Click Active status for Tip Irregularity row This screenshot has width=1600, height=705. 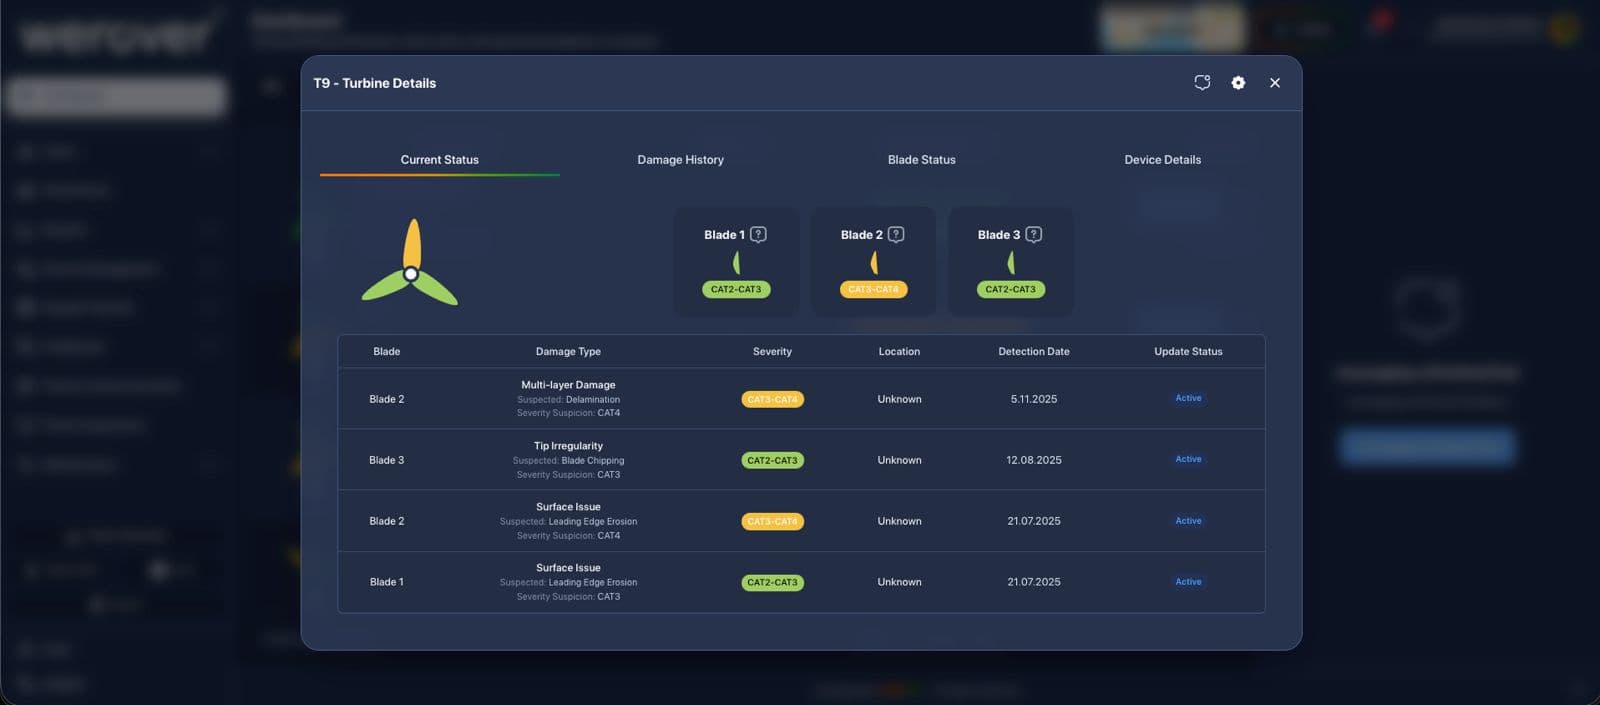click(x=1188, y=459)
